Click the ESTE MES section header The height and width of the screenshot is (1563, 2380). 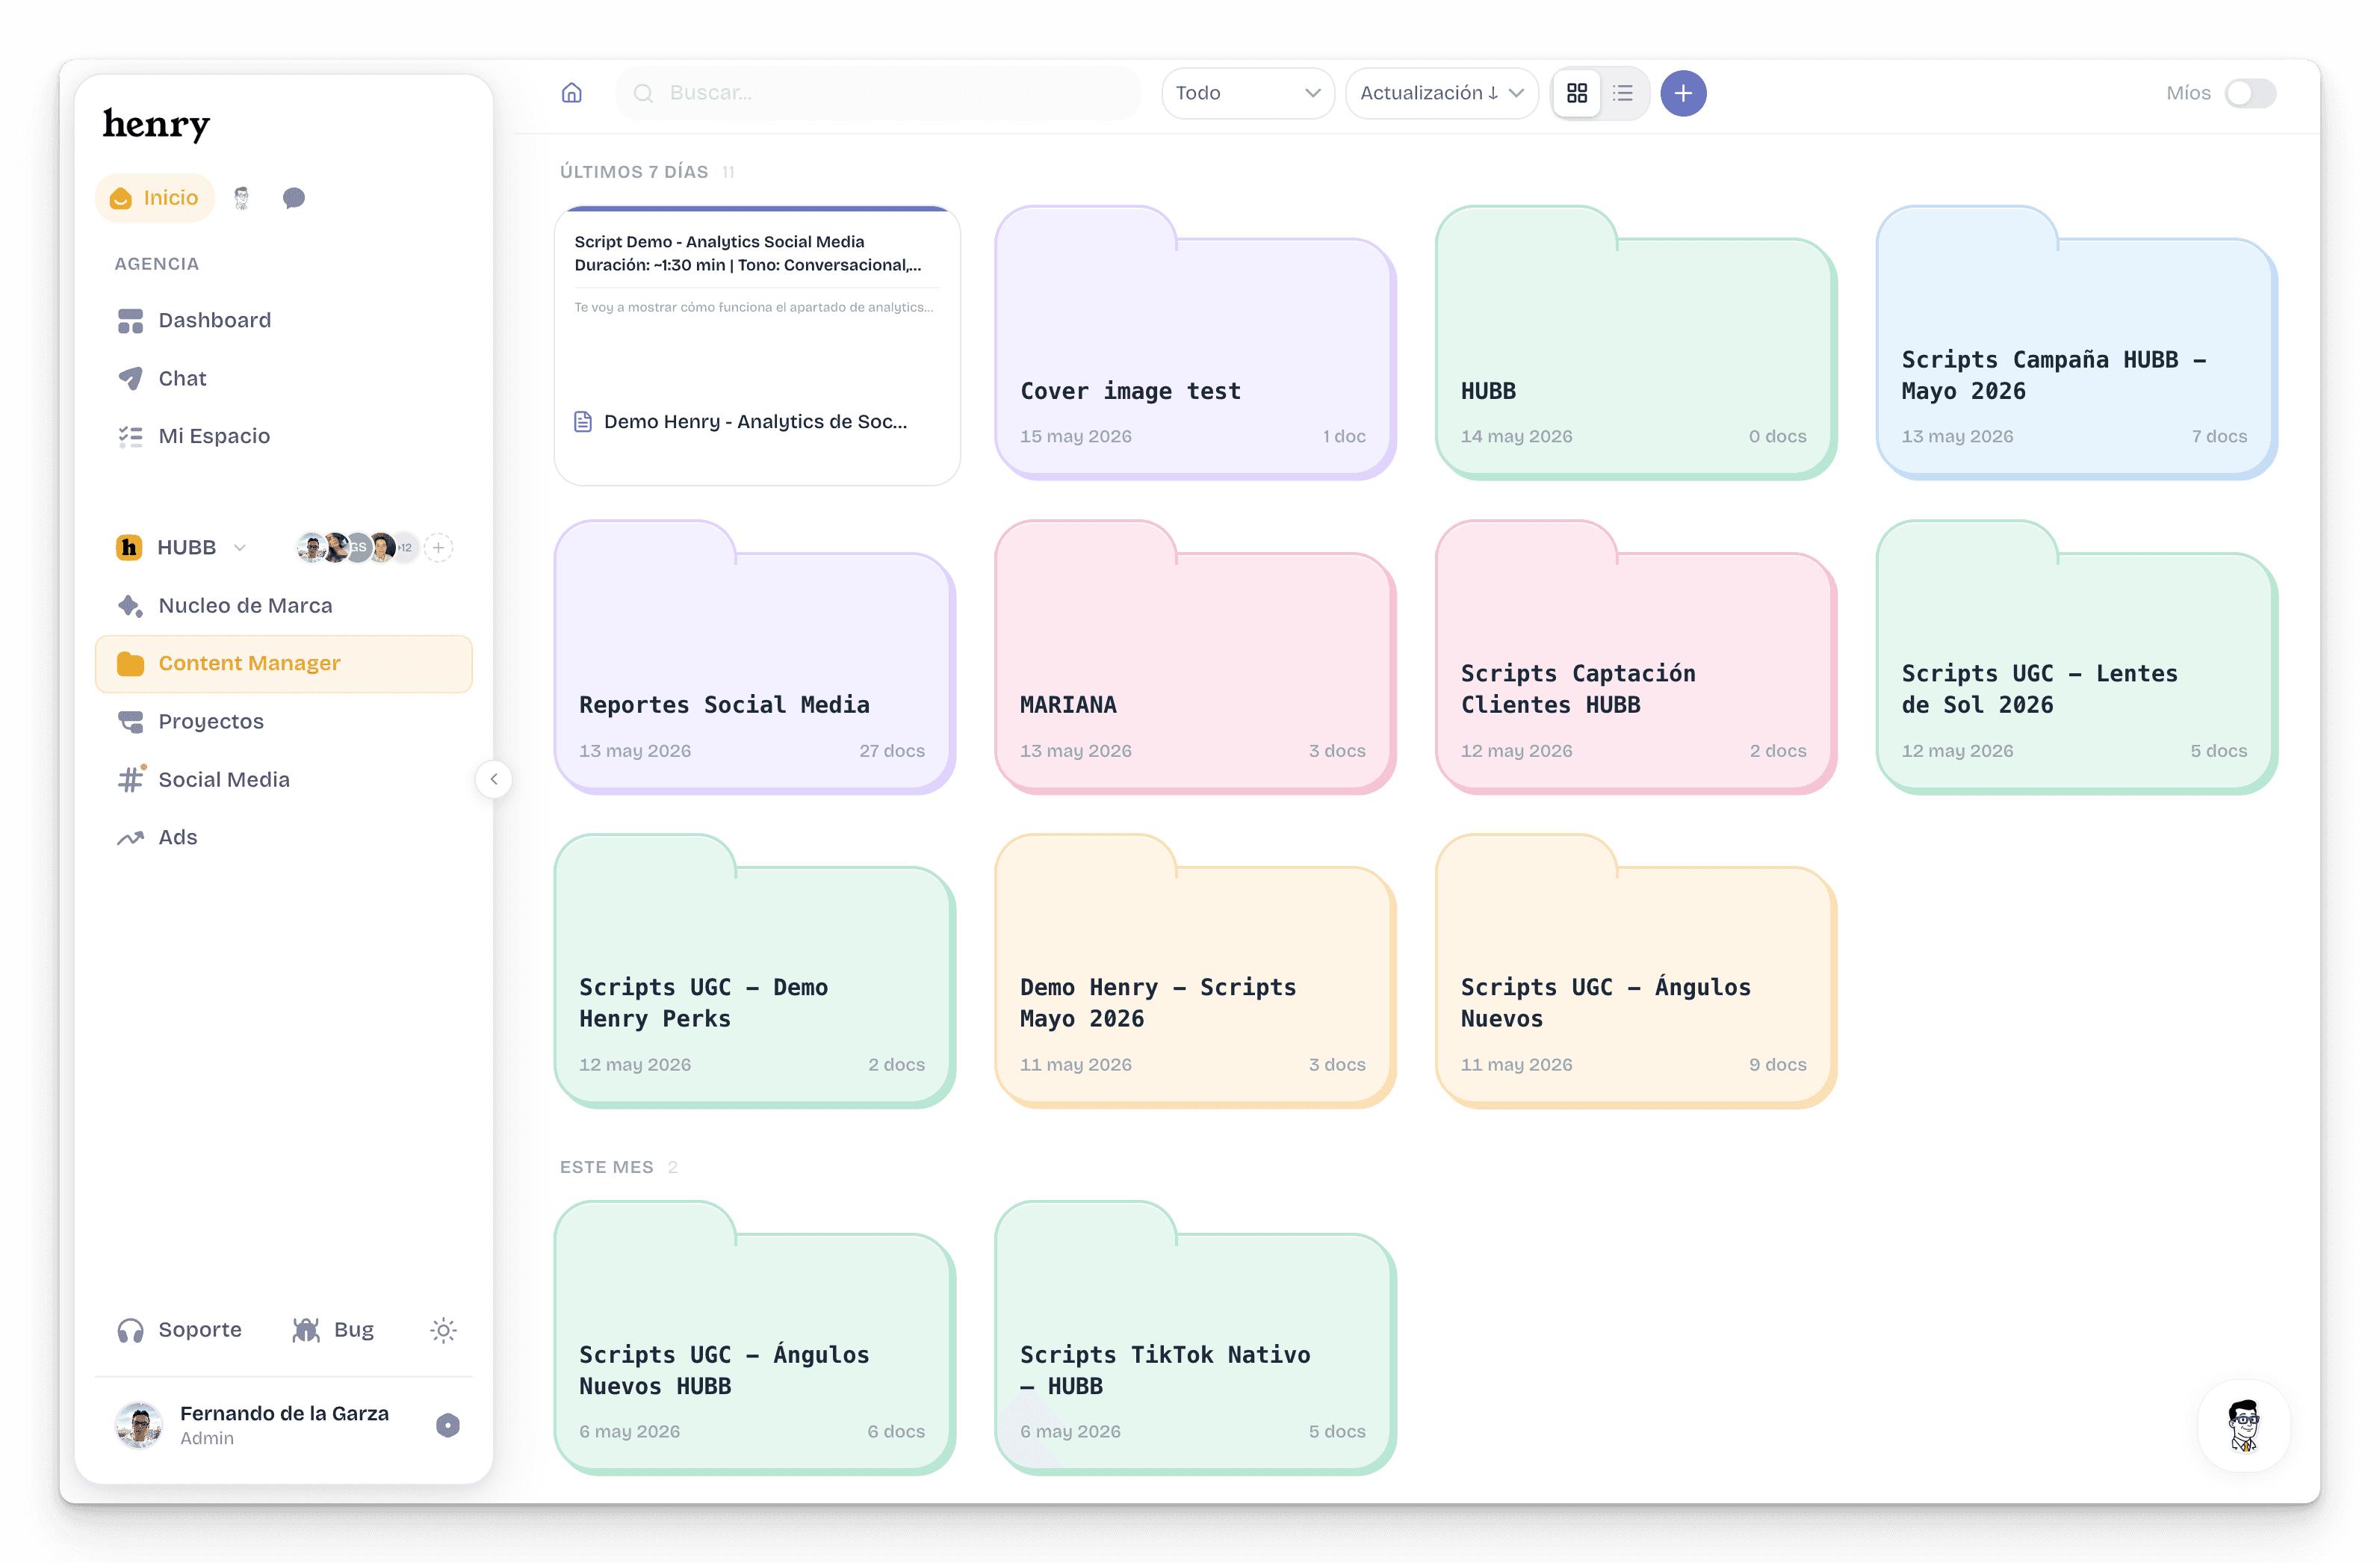pyautogui.click(x=606, y=1167)
